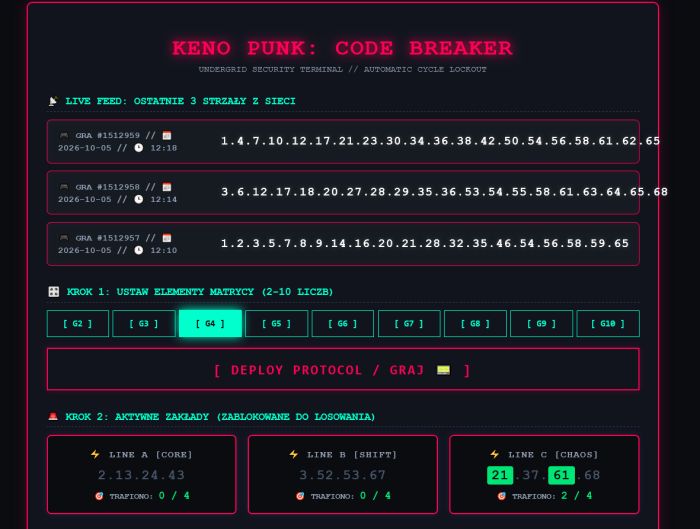This screenshot has width=700, height=529.
Task: Pick the G7 numbers option
Action: (409, 324)
